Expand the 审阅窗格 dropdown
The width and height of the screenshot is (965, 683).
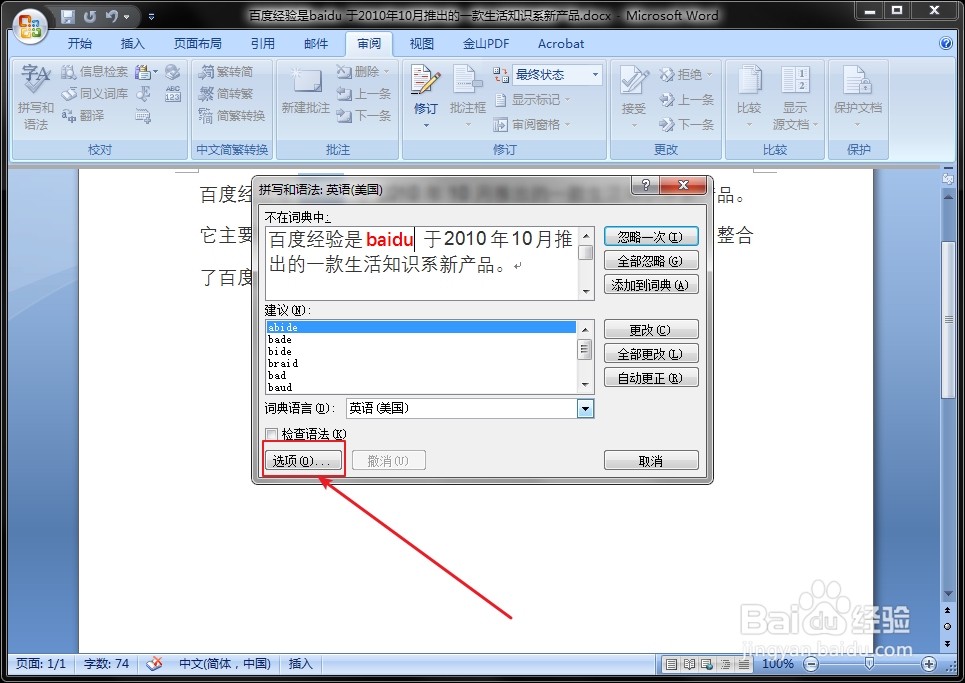point(567,125)
